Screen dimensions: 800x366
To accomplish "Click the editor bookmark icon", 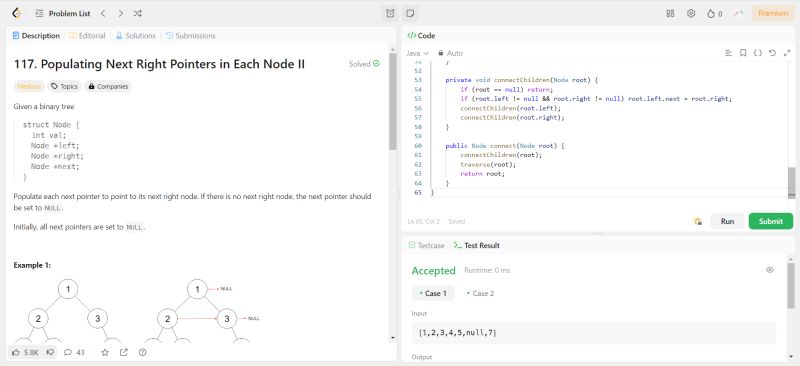I will (743, 53).
